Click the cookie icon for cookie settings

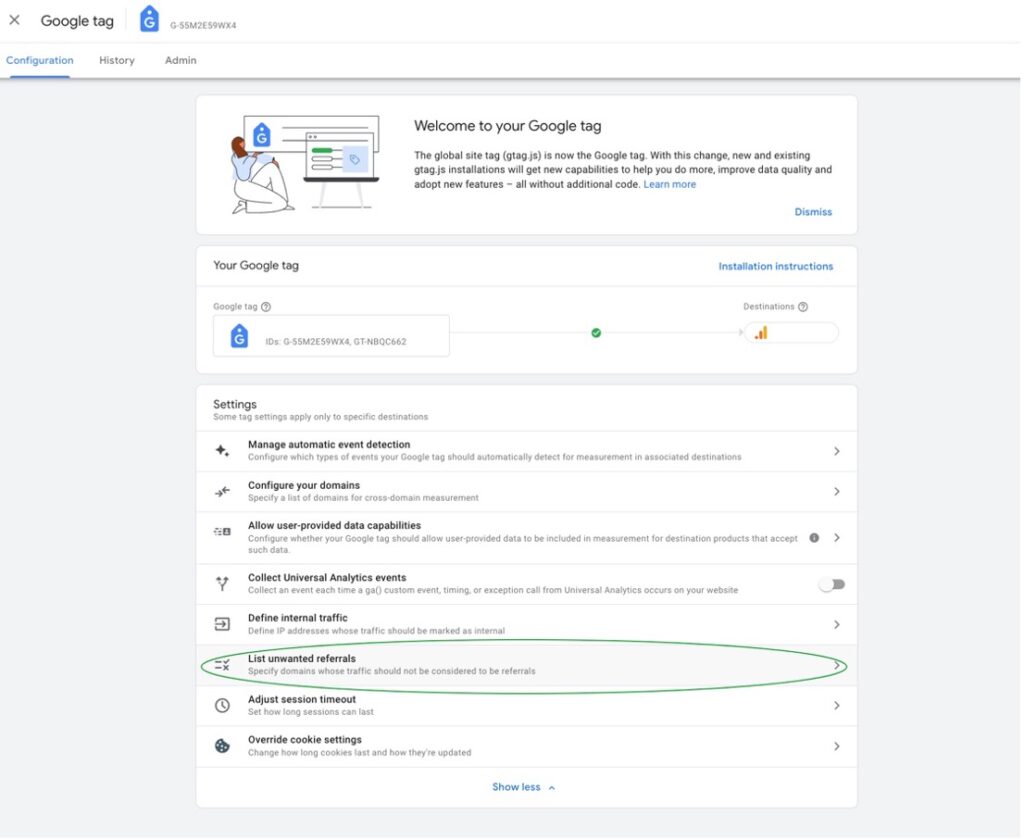click(222, 746)
